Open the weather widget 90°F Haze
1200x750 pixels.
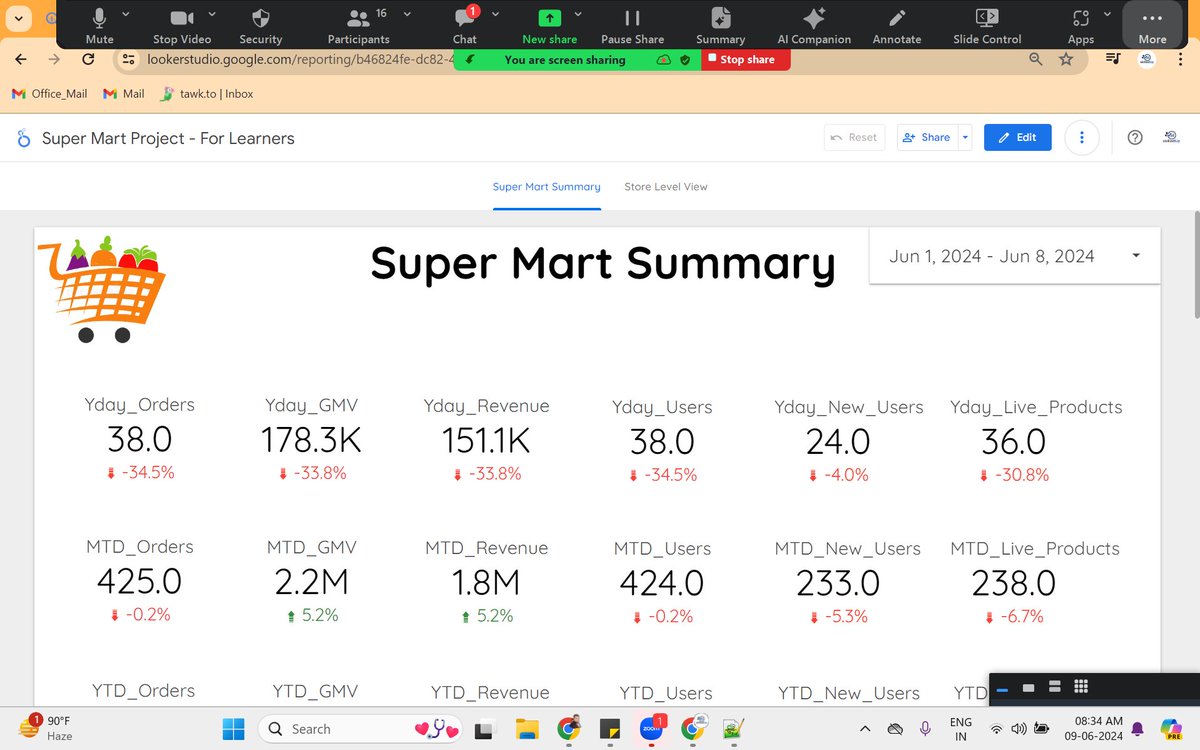coord(46,728)
